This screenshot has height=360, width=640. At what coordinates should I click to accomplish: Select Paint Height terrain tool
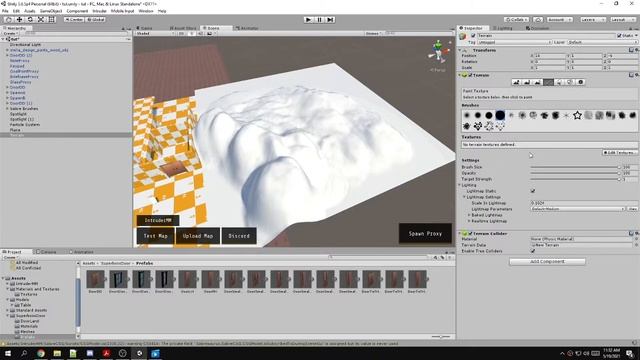(527, 82)
